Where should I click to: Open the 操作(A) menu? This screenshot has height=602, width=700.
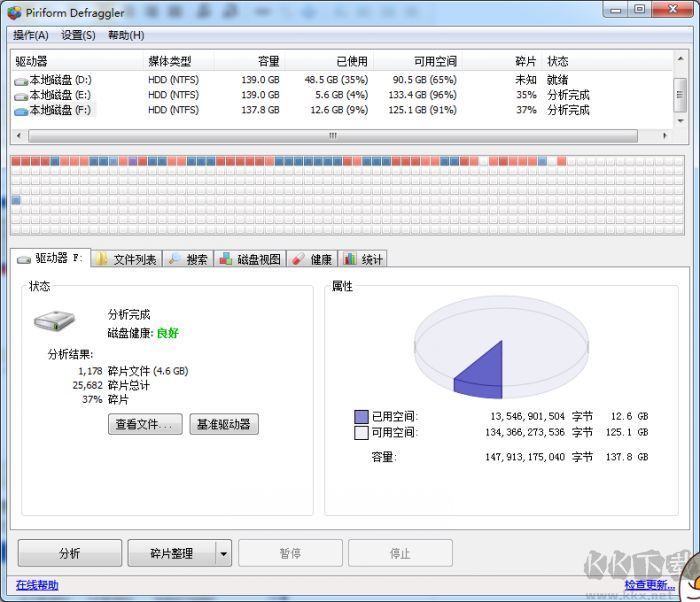click(31, 35)
